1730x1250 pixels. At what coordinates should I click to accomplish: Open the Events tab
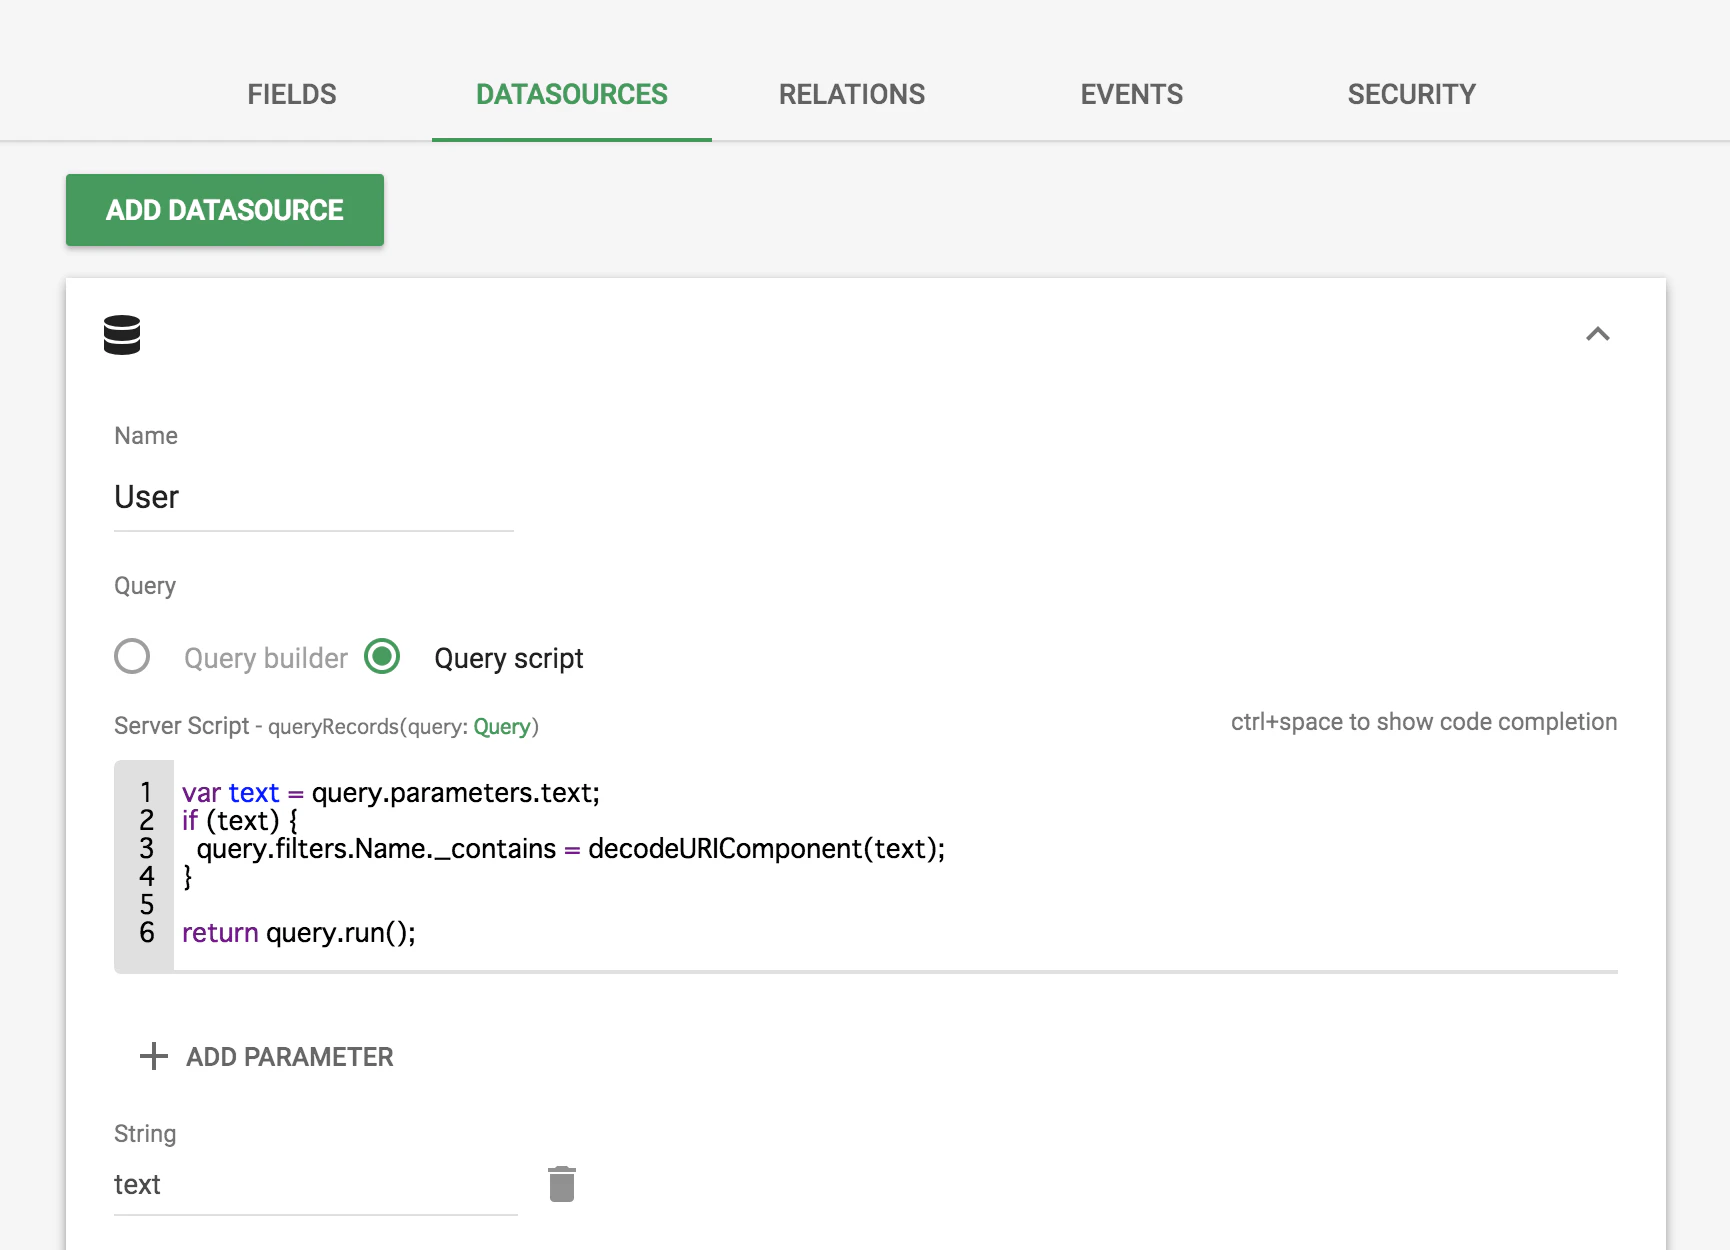pyautogui.click(x=1132, y=94)
